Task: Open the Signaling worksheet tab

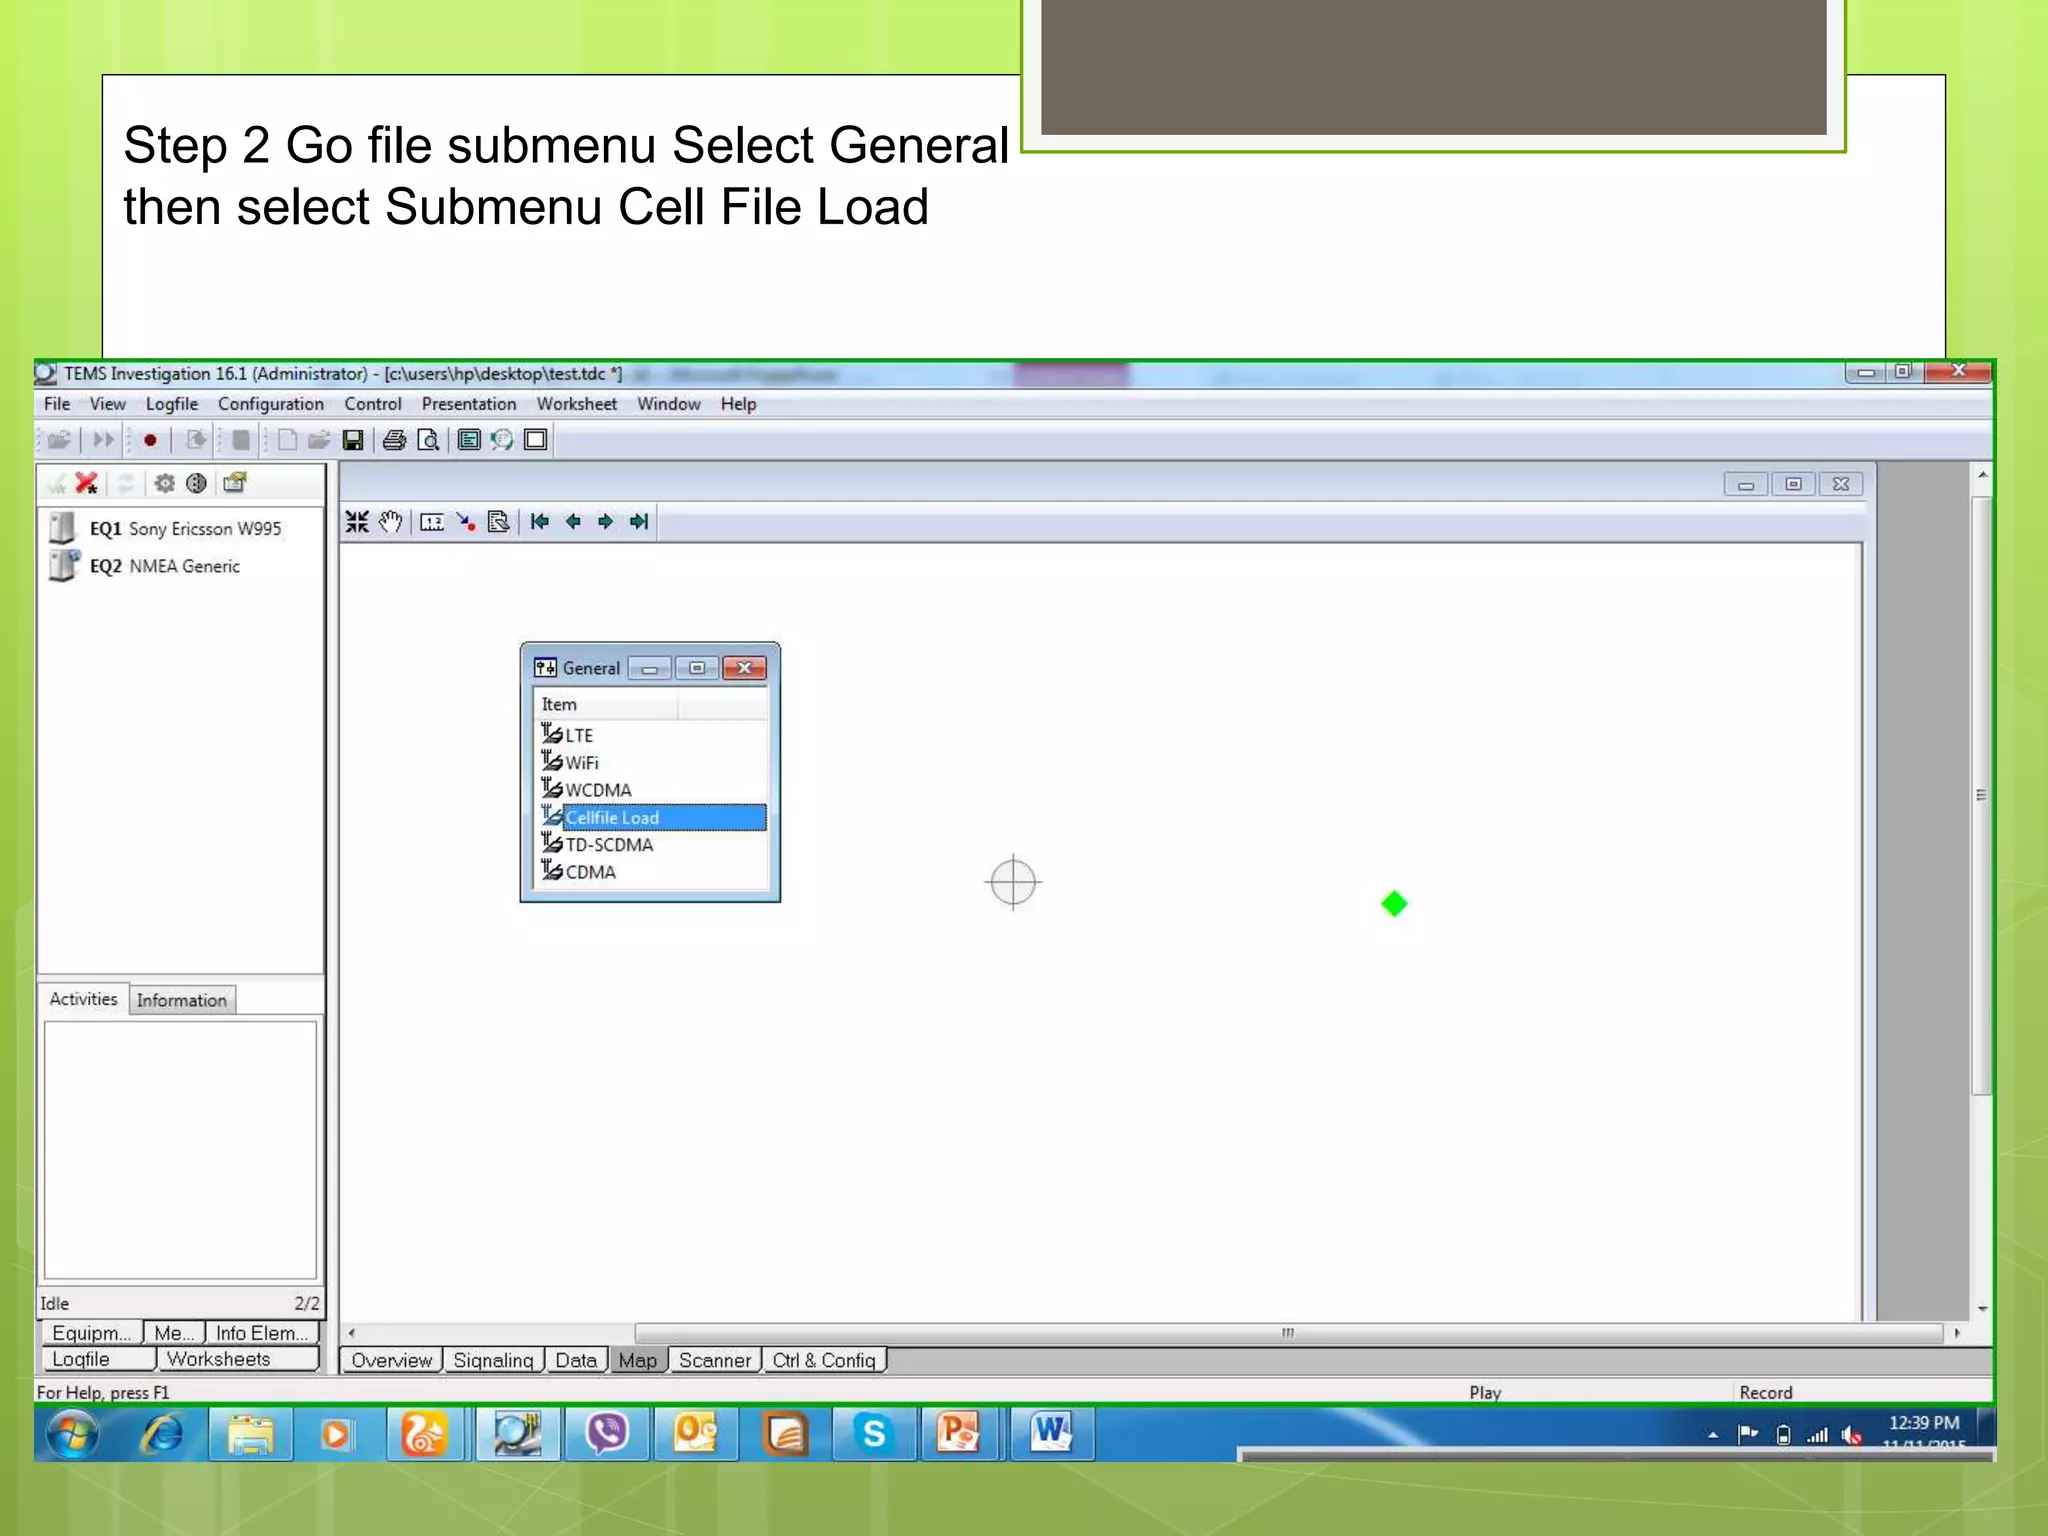Action: click(493, 1360)
